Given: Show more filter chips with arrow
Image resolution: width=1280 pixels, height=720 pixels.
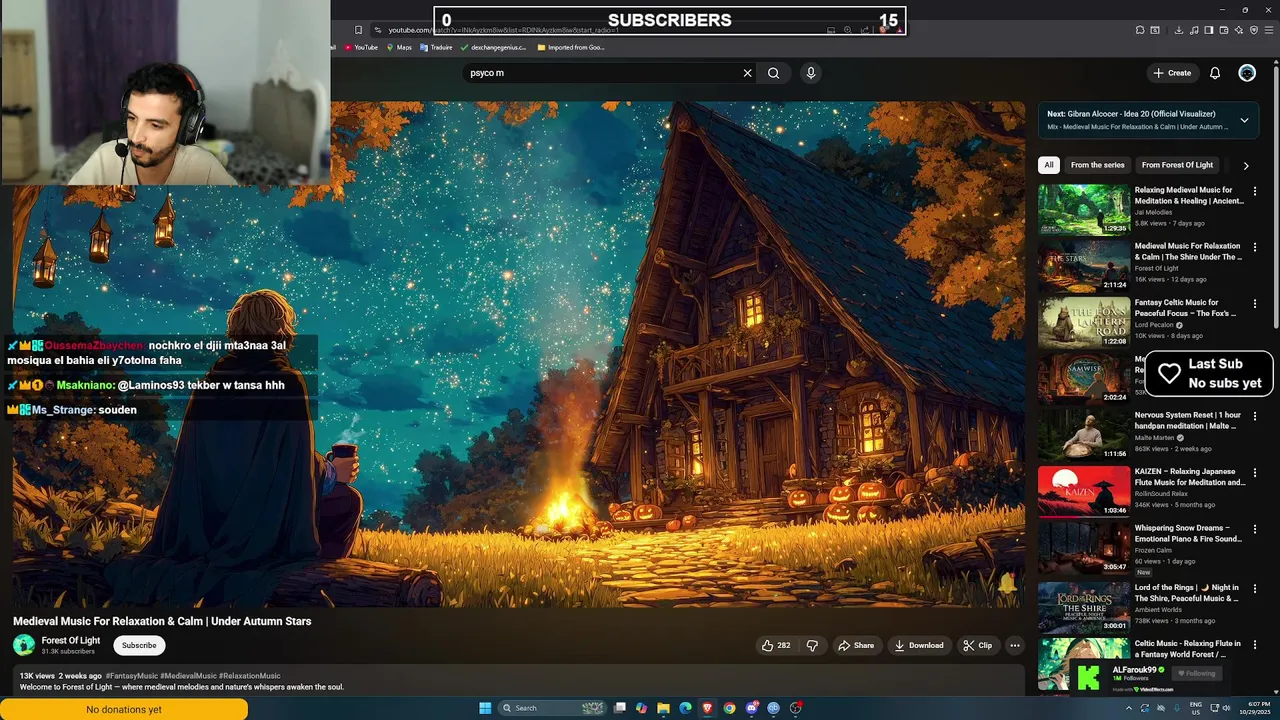Looking at the screenshot, I should (x=1246, y=165).
